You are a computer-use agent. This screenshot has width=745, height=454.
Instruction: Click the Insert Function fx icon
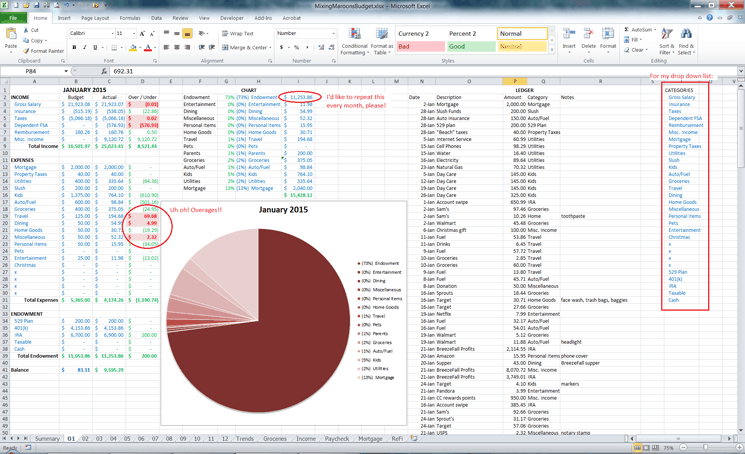(x=104, y=71)
